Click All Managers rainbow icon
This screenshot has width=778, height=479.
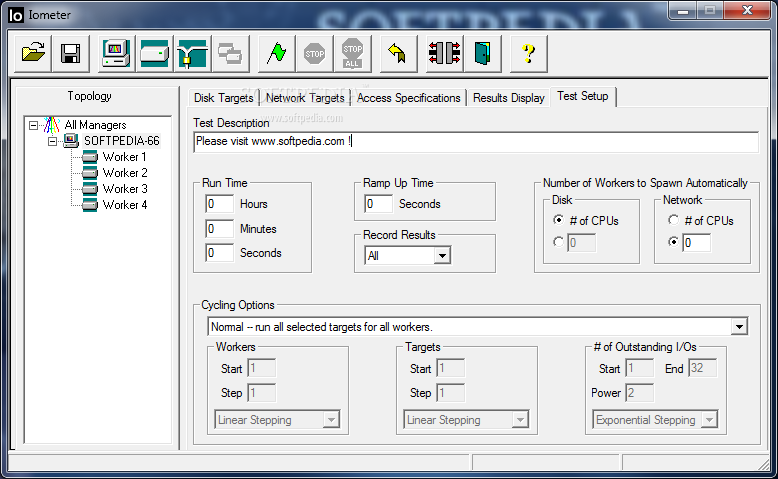click(x=52, y=125)
